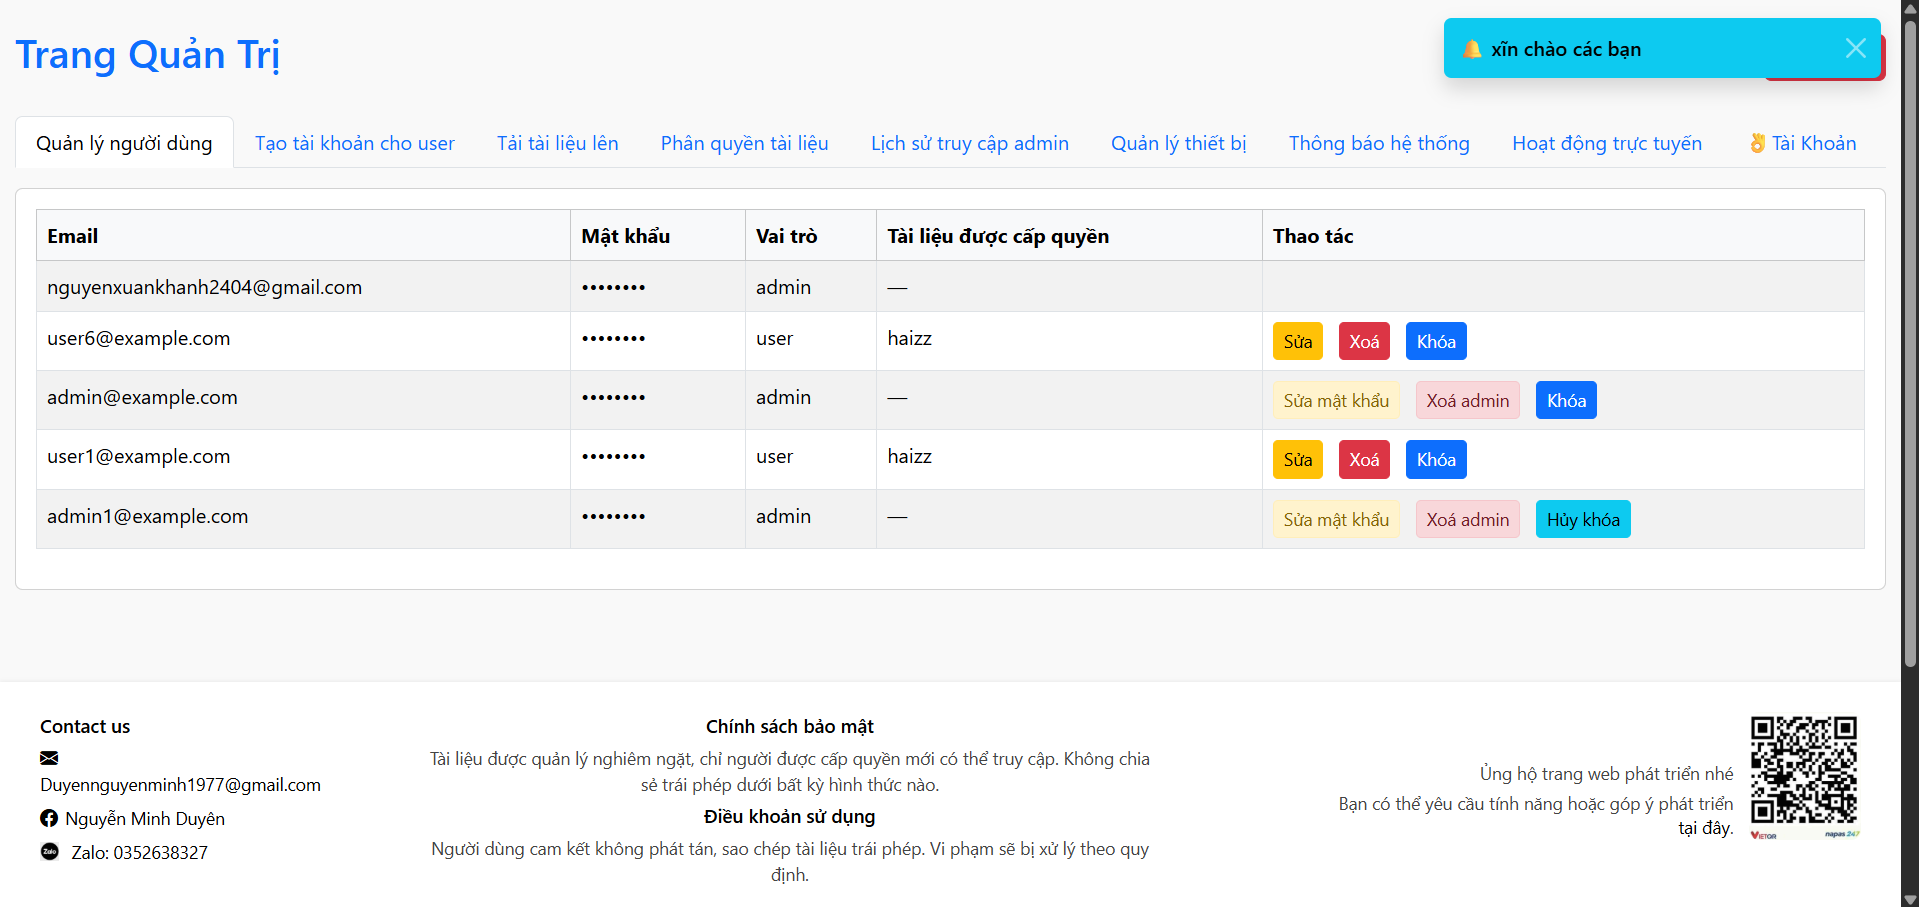
Task: Click the envelope email icon in the footer
Action: pyautogui.click(x=49, y=758)
